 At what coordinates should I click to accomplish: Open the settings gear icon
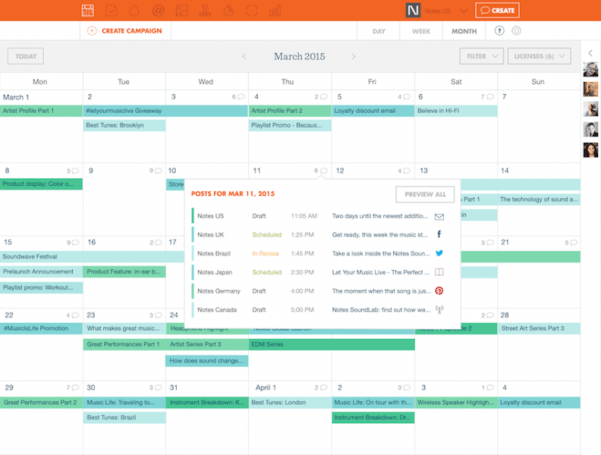516,31
